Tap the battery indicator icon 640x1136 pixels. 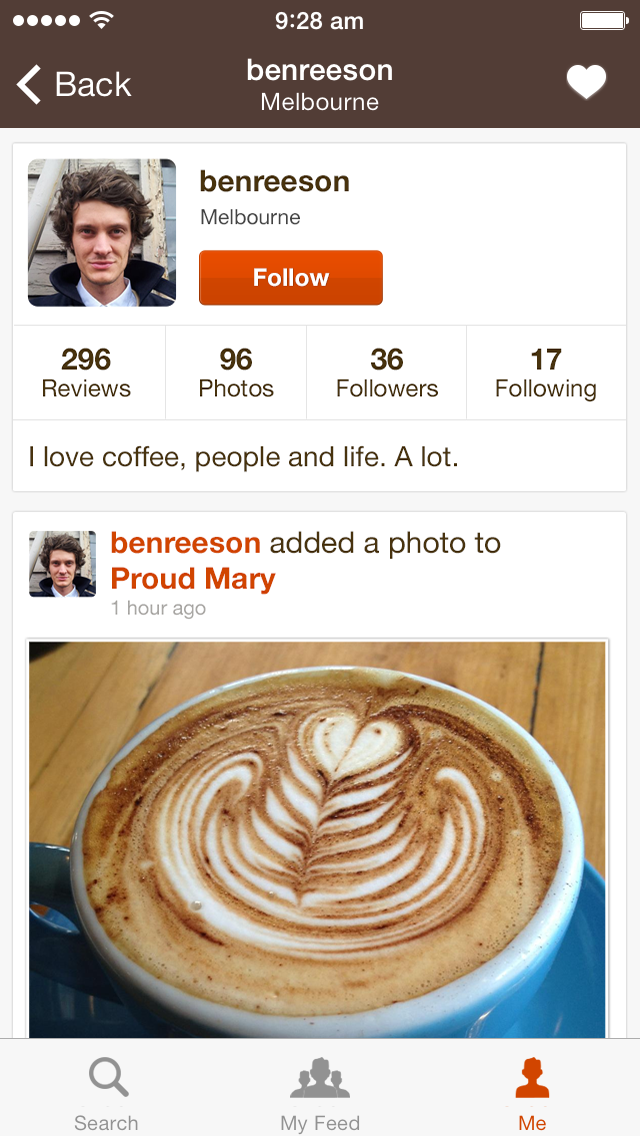[x=603, y=20]
